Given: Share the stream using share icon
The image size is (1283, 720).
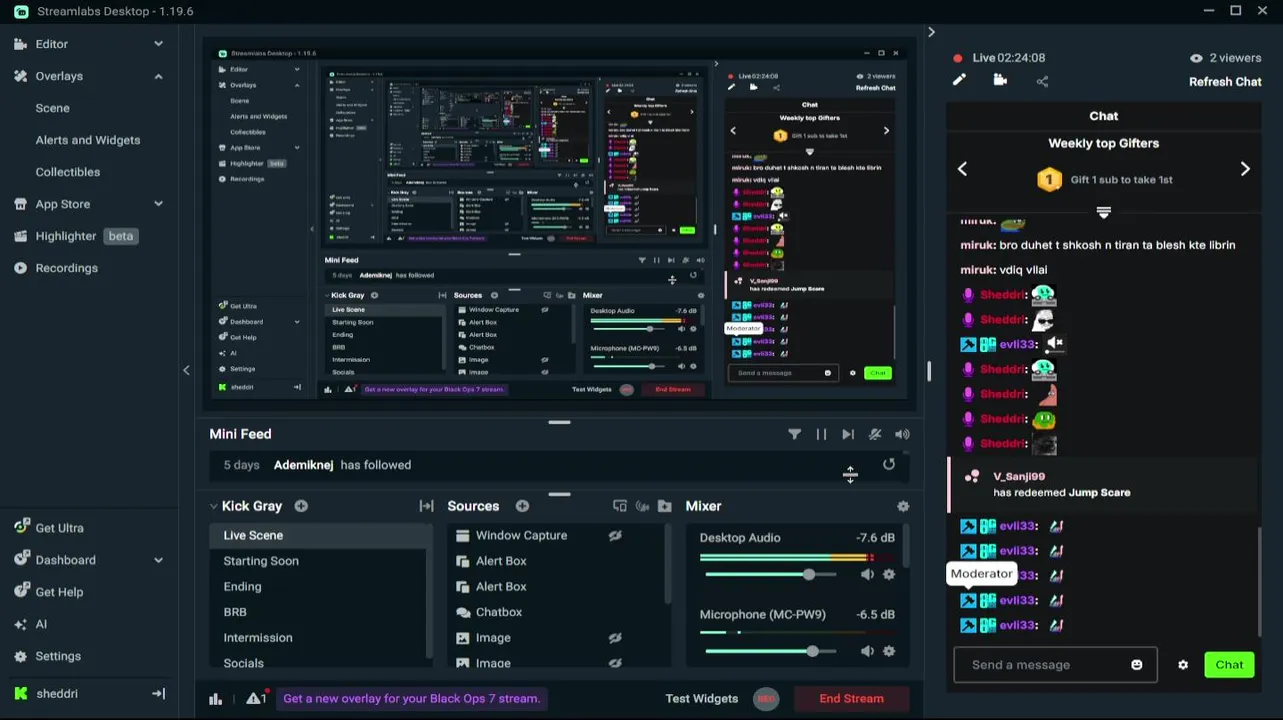Looking at the screenshot, I should click(x=1042, y=81).
